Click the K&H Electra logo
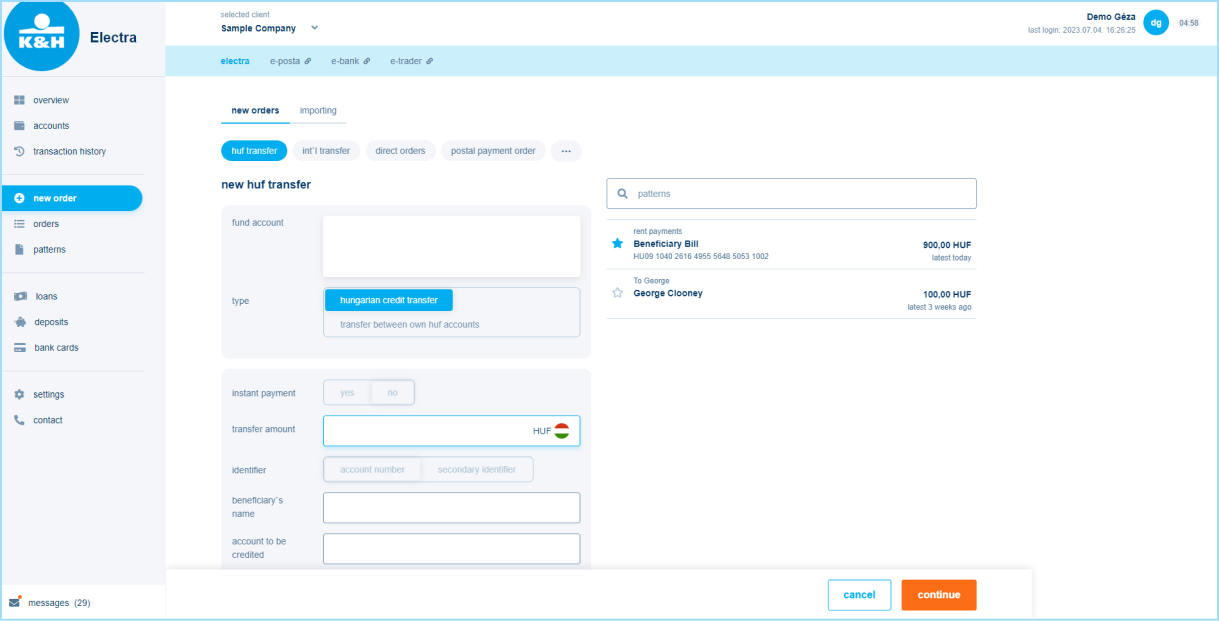 [x=42, y=36]
